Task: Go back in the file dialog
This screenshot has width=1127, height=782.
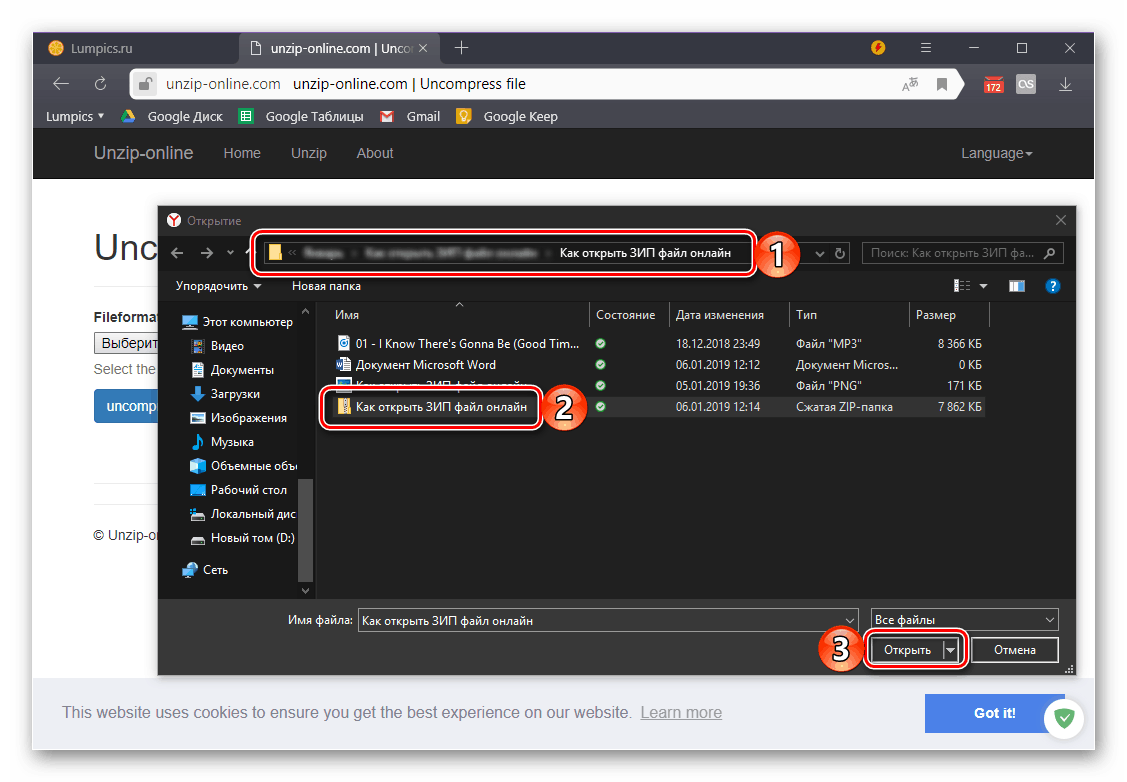Action: (178, 253)
